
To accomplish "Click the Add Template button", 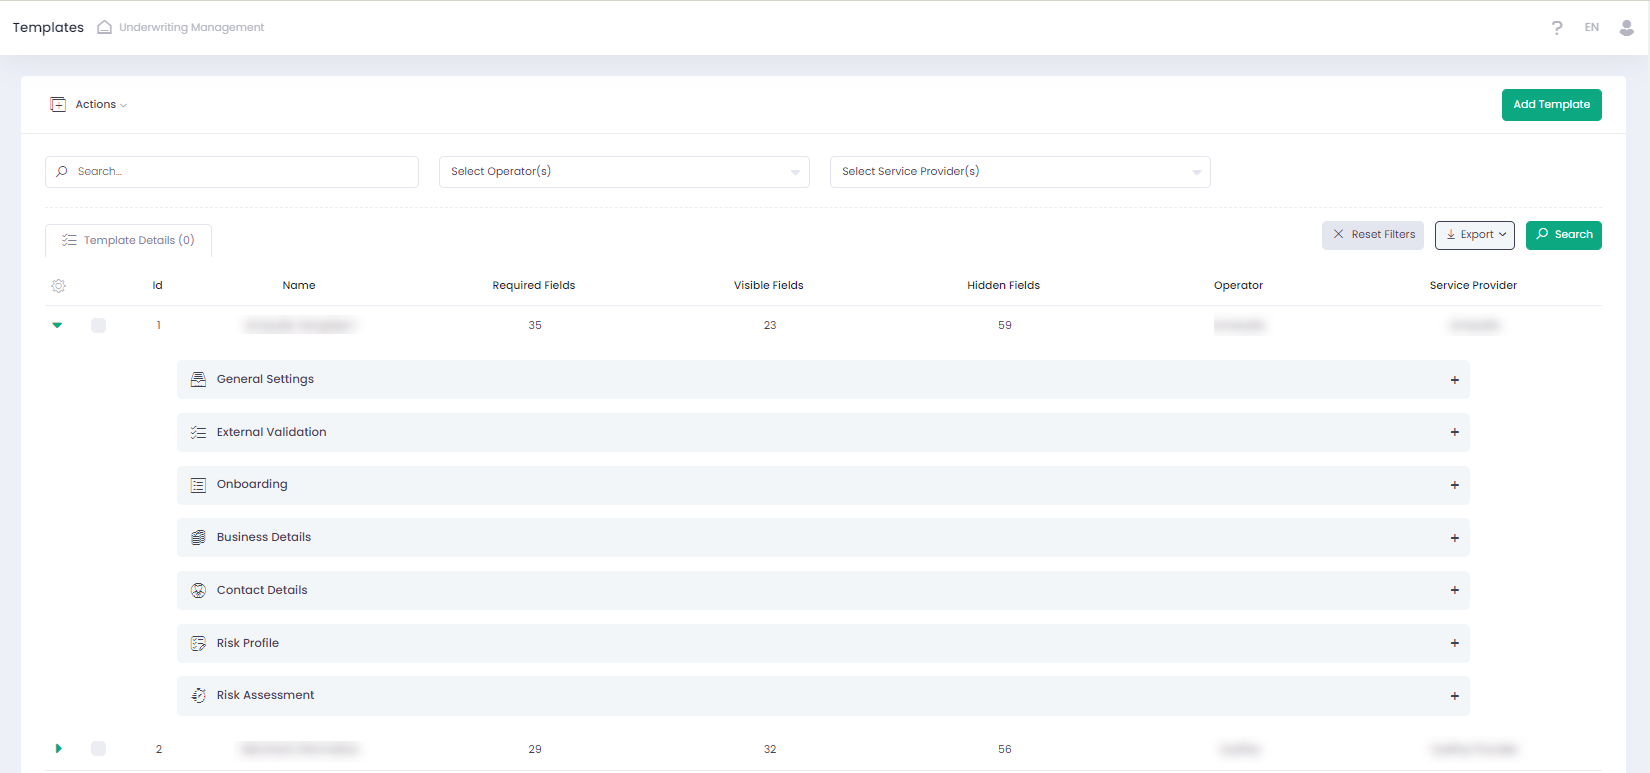I will (x=1551, y=105).
